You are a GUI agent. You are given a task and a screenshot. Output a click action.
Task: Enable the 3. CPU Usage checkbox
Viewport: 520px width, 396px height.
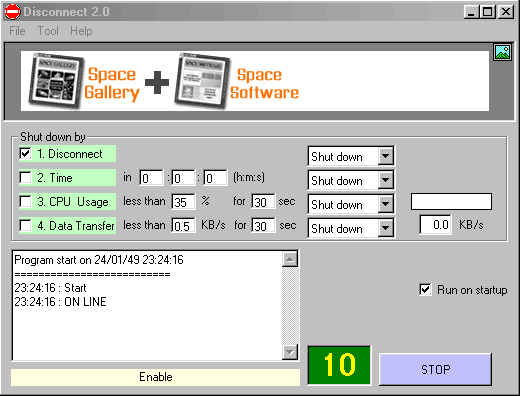[x=25, y=201]
